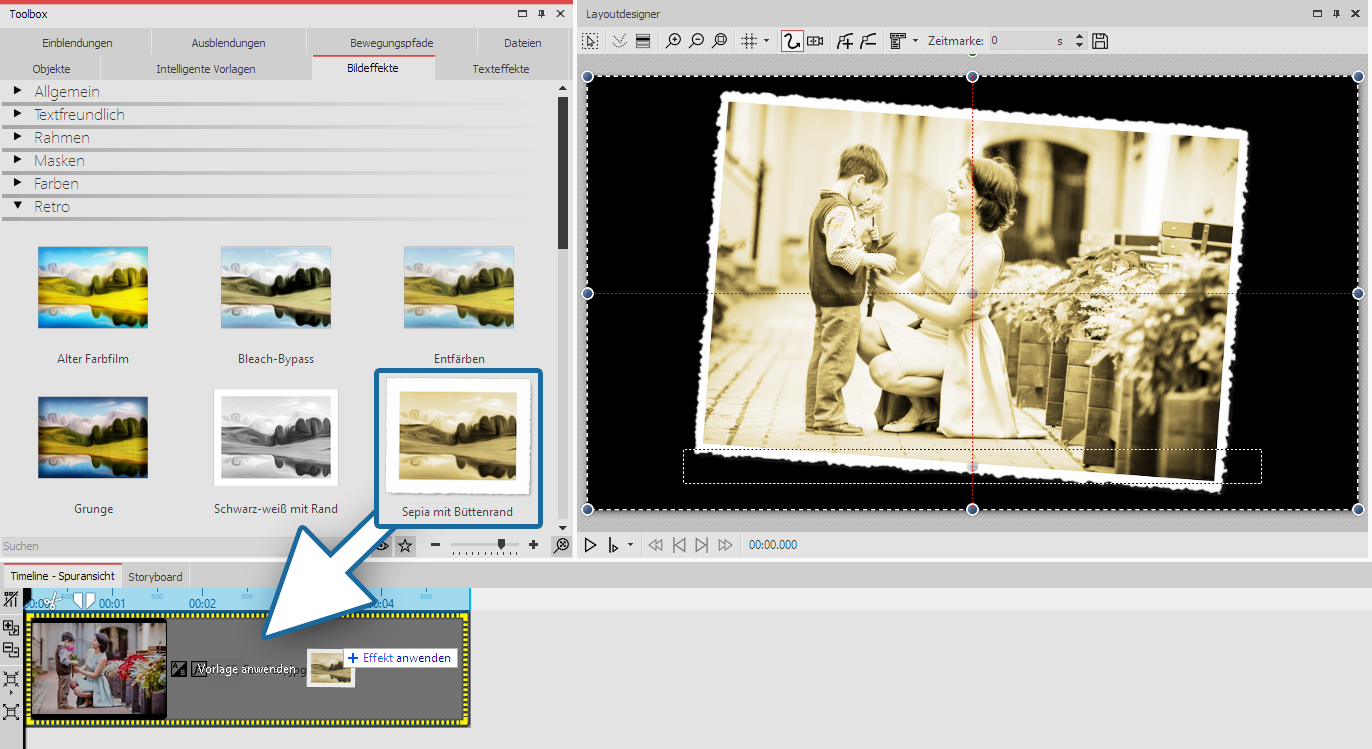Expand the Allgemein effects category
1372x749 pixels.
pos(18,92)
